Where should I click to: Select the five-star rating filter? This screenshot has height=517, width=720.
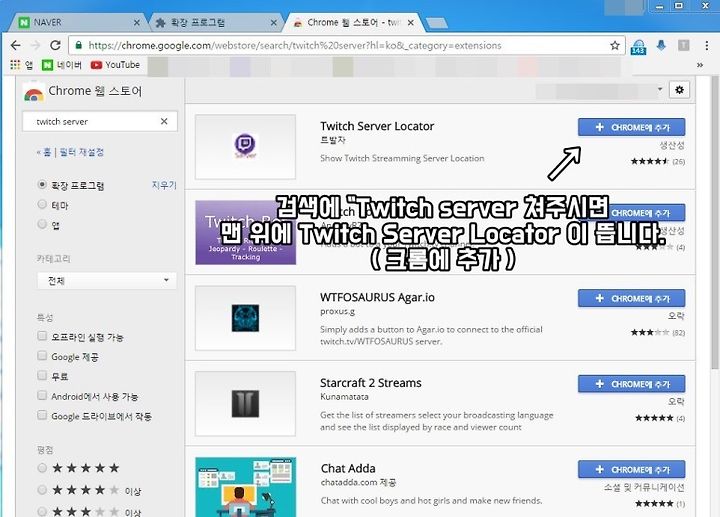pos(42,468)
